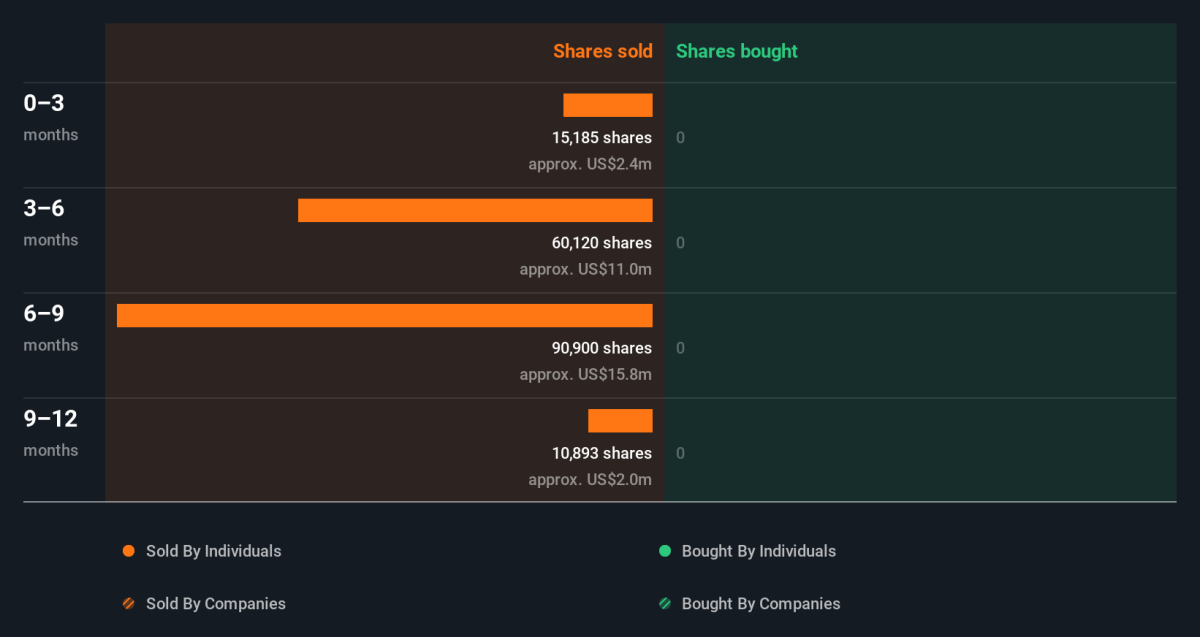Viewport: 1200px width, 637px height.
Task: Select the 6–9 months orange bar
Action: pos(385,315)
